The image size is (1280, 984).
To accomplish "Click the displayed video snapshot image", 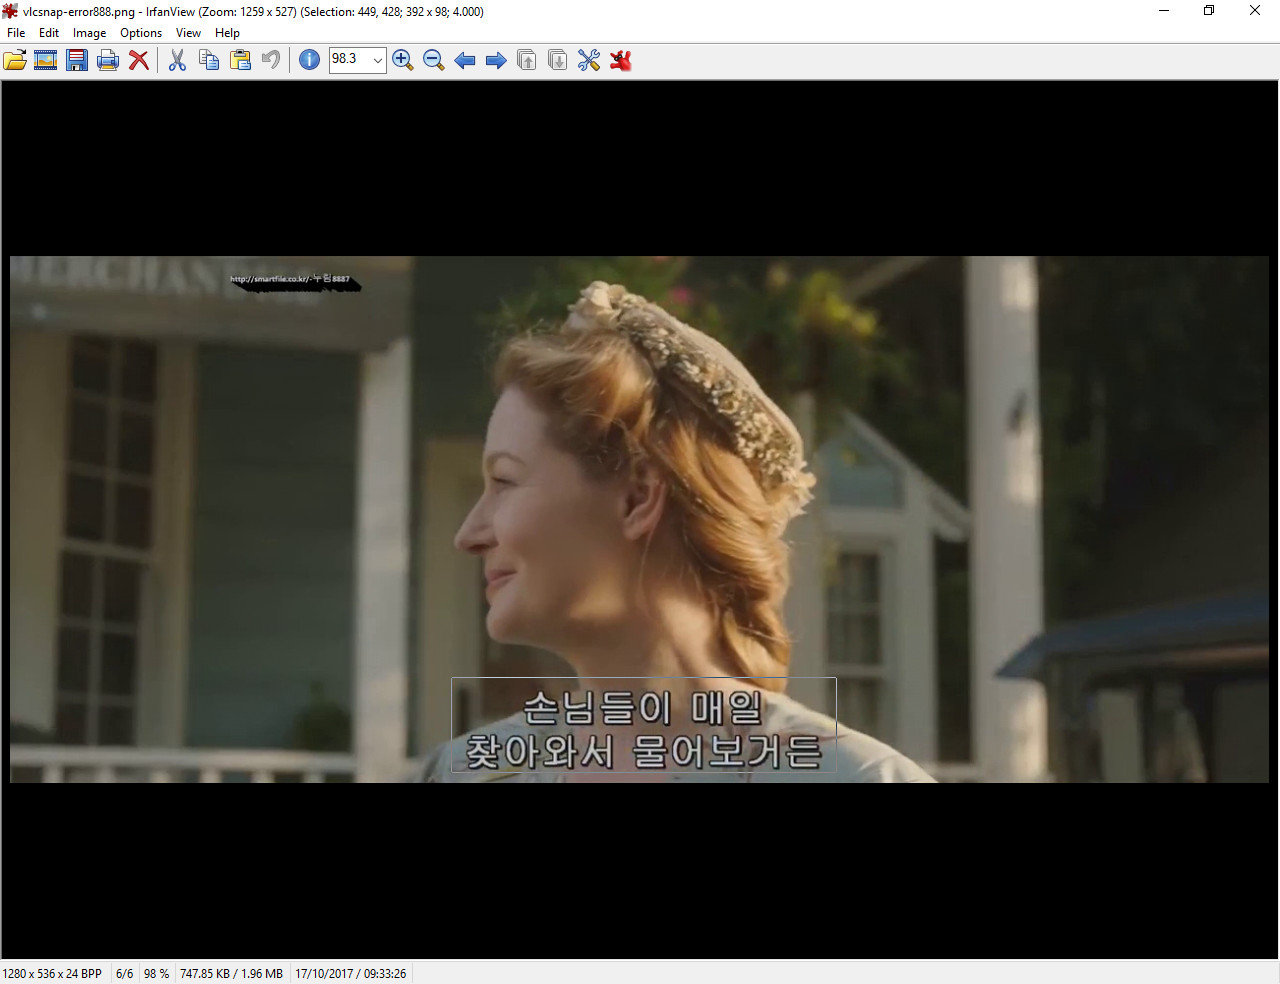I will 639,519.
